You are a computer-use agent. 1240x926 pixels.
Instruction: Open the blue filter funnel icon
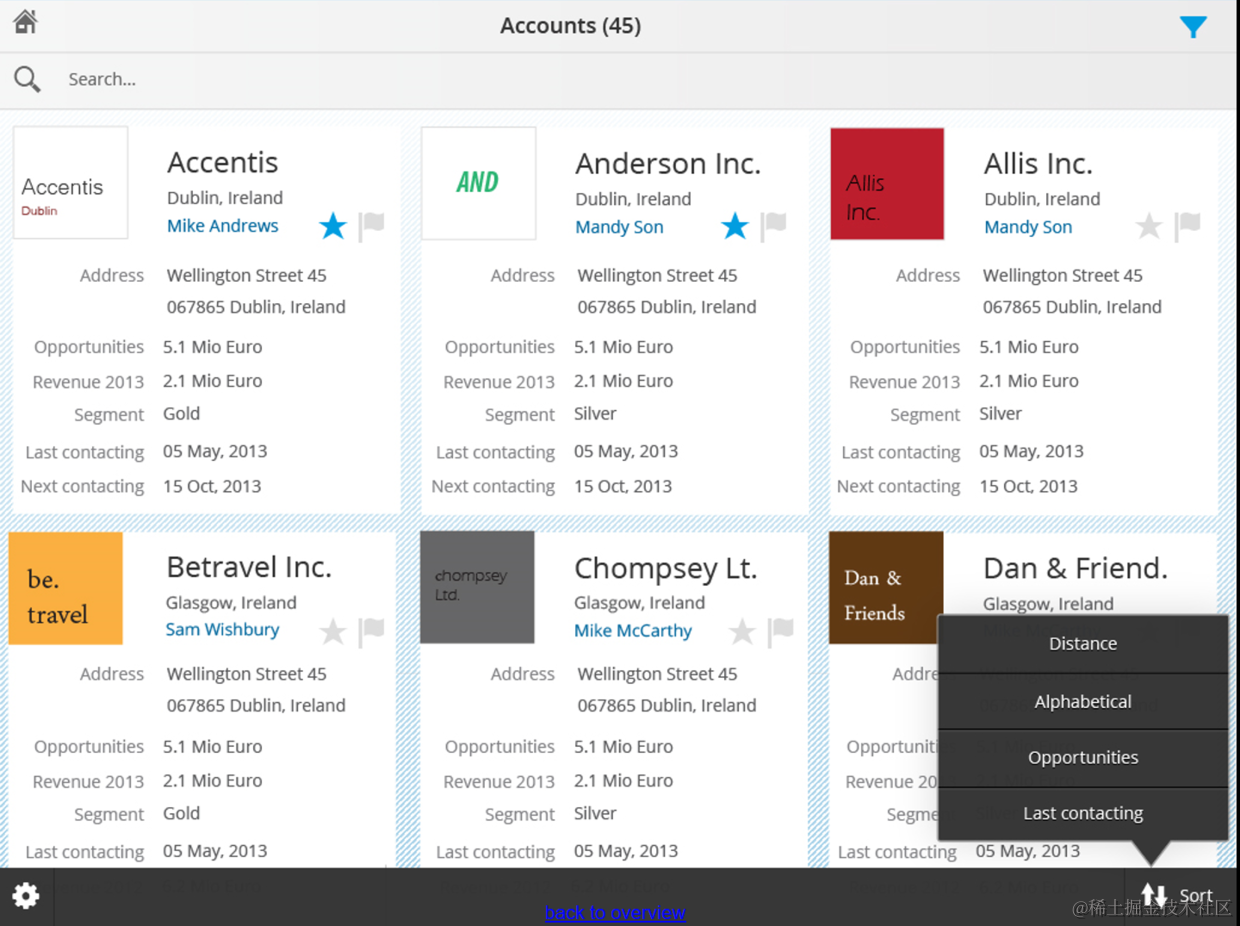[1193, 27]
